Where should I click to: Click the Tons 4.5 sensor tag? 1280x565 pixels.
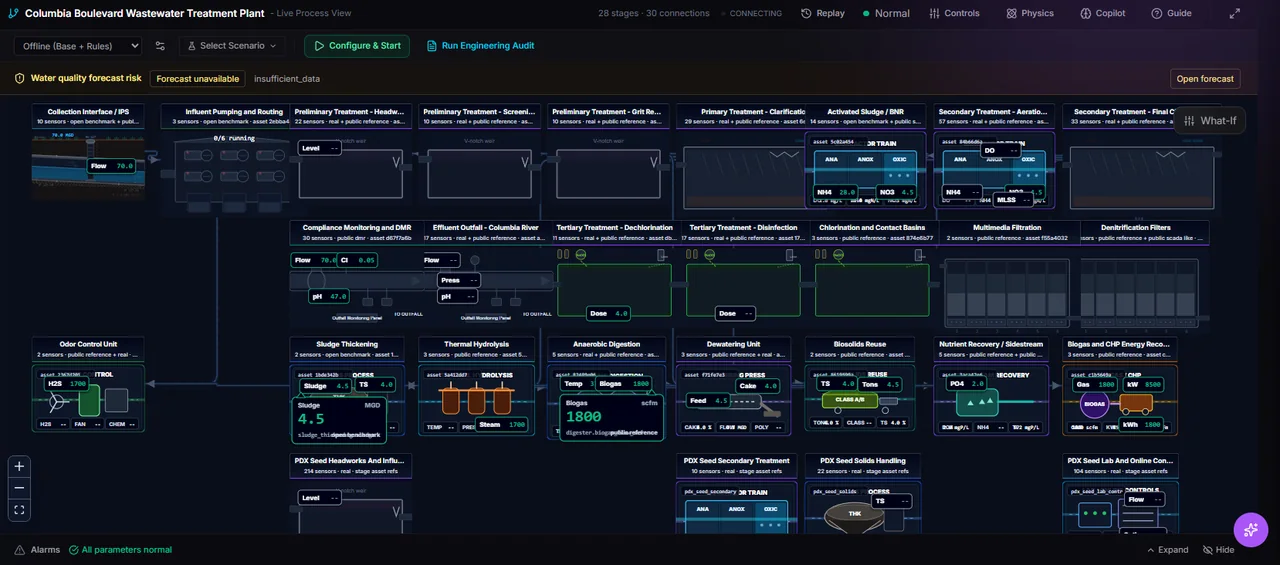click(881, 383)
